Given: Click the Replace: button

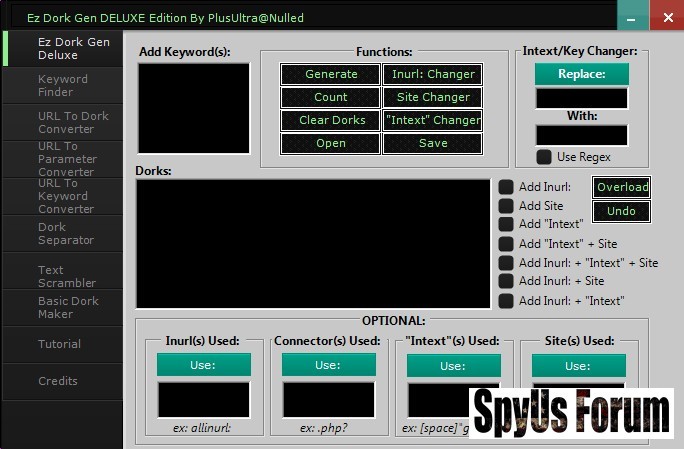Looking at the screenshot, I should pos(582,74).
